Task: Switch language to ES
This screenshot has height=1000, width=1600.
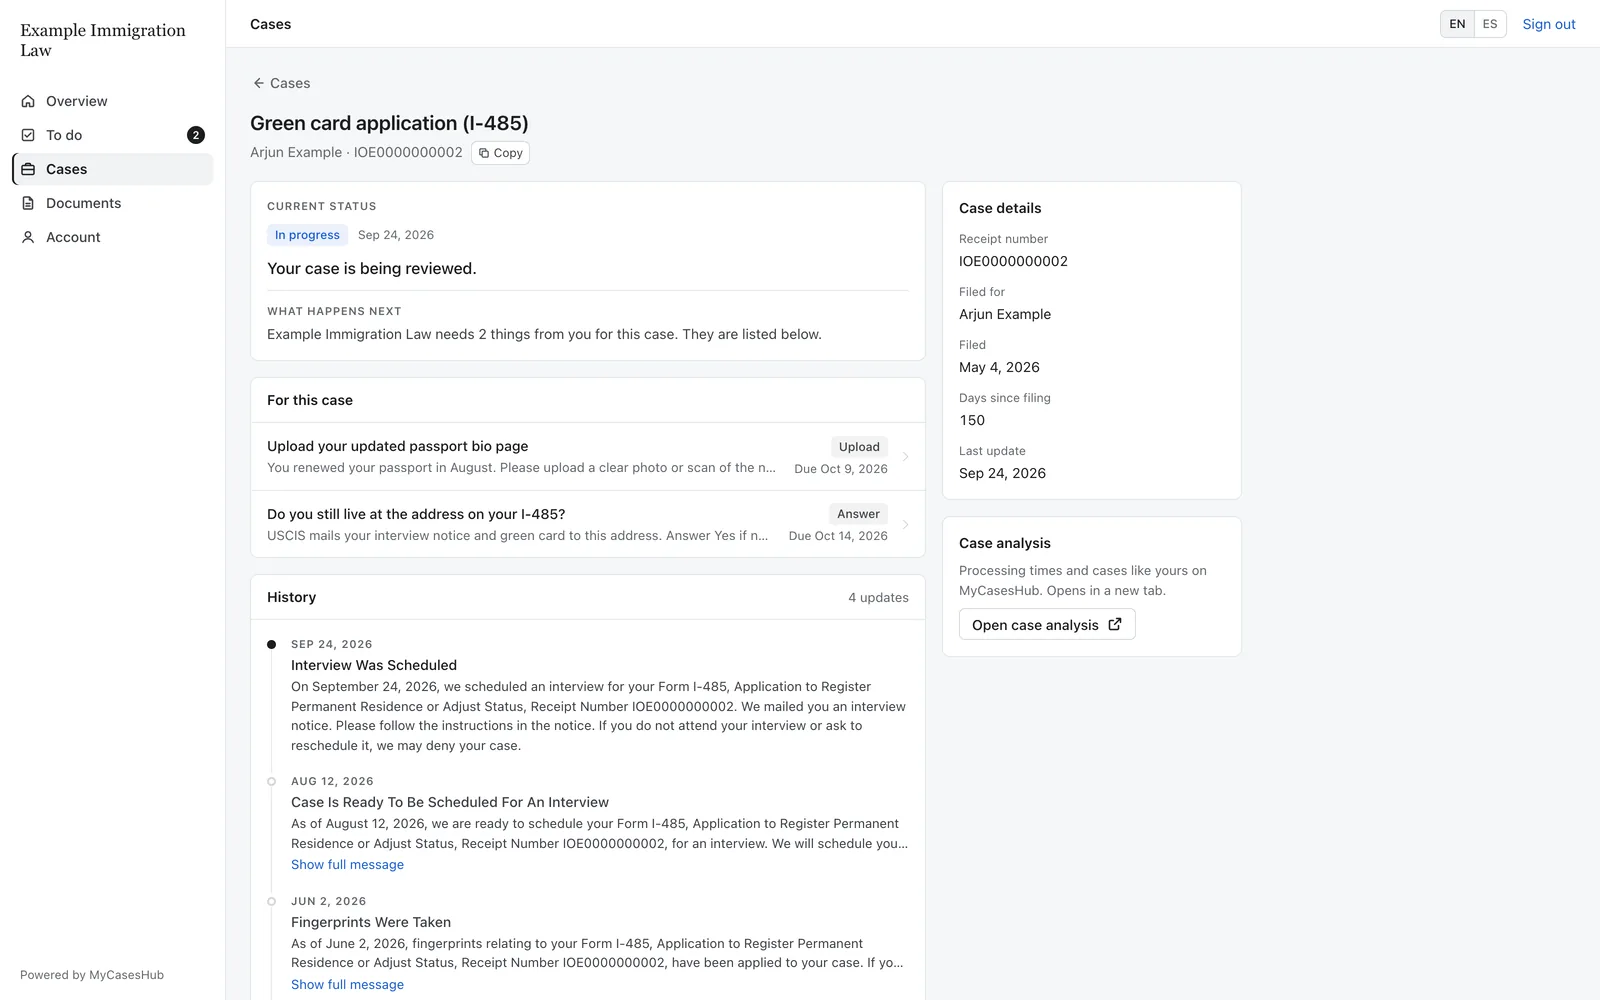Action: (x=1490, y=24)
